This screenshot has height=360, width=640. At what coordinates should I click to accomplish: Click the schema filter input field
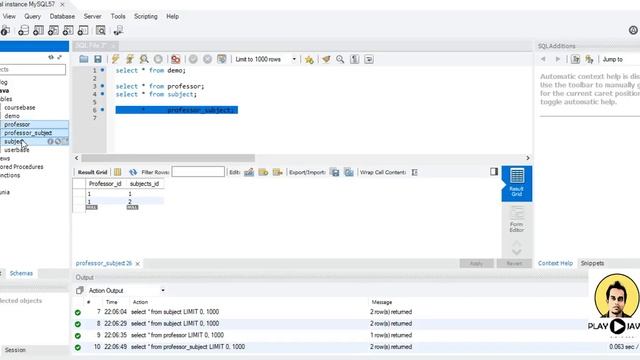33,69
